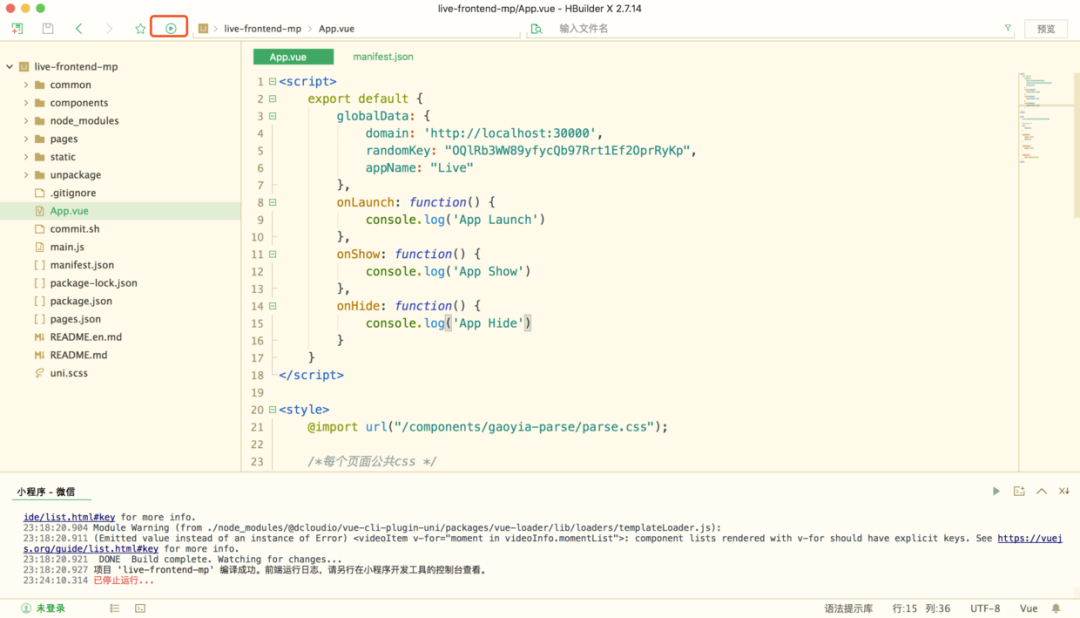This screenshot has height=618, width=1080.
Task: Click the filter funnel icon in search bar
Action: (x=1007, y=29)
